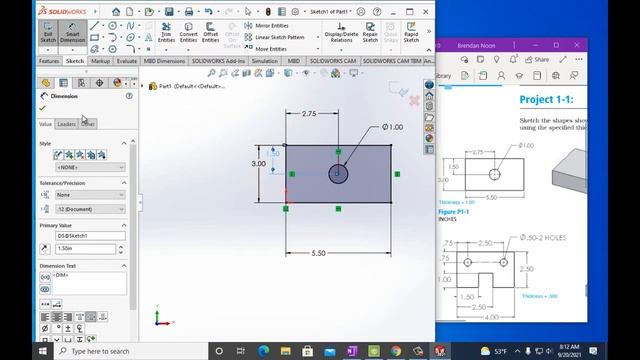Click the 1.50in value field

click(x=85, y=249)
